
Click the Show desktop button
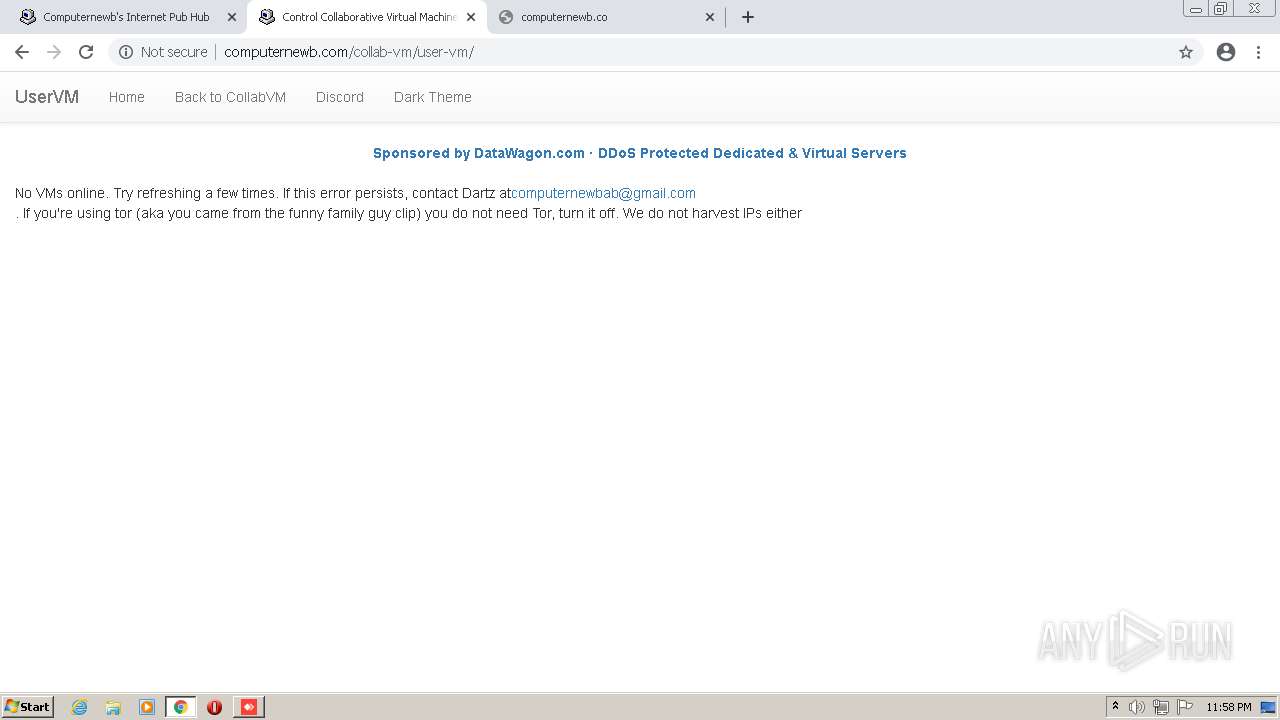(x=1269, y=707)
